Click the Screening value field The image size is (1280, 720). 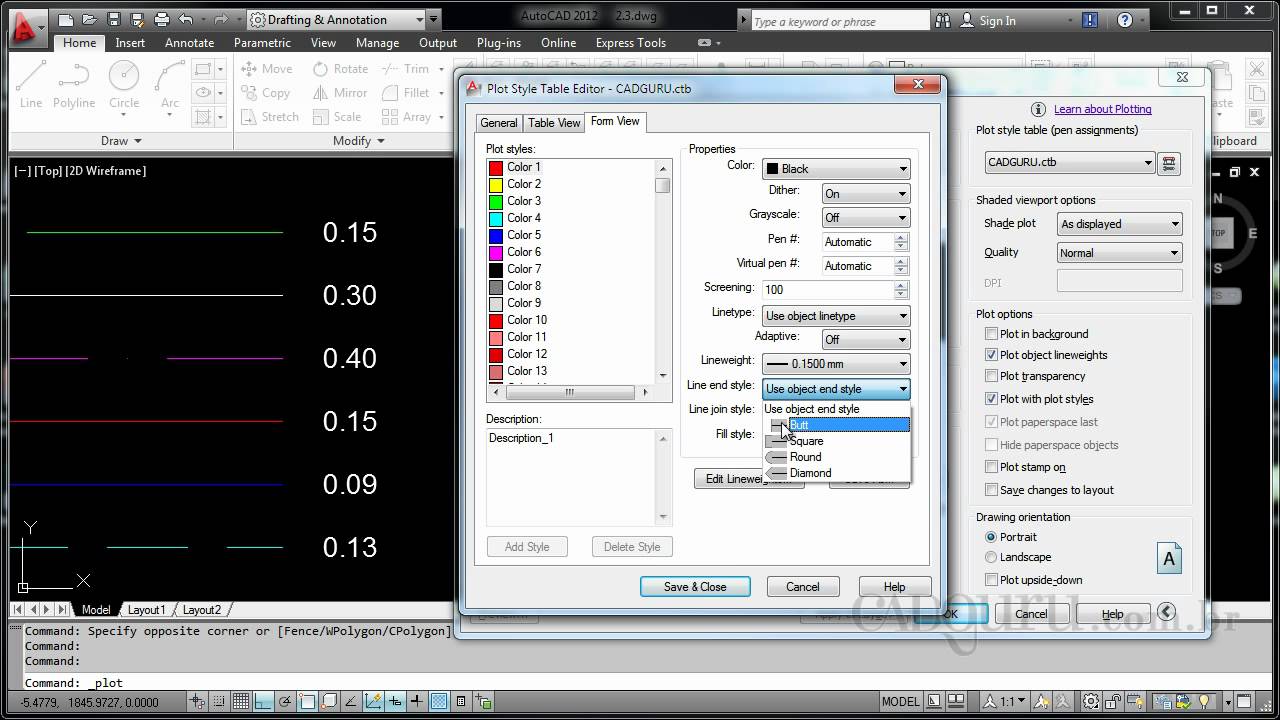tap(827, 290)
